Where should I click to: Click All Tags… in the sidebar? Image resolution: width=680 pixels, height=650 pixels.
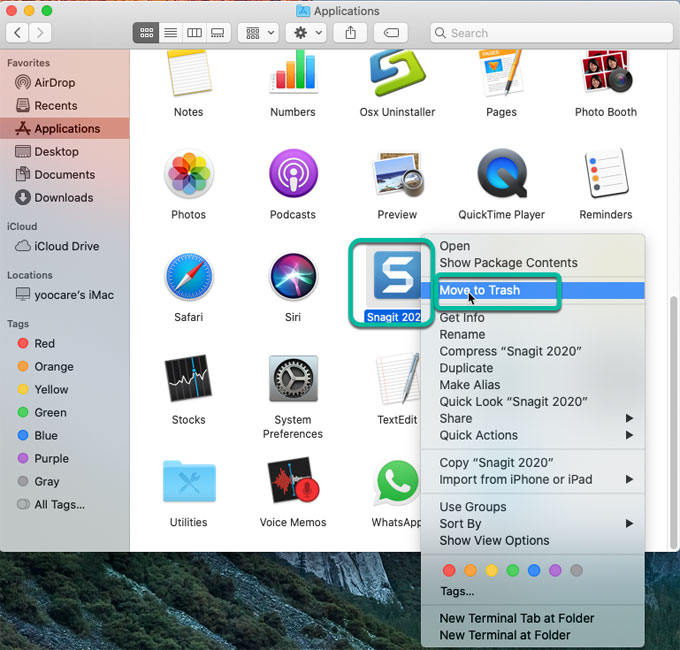[x=65, y=505]
